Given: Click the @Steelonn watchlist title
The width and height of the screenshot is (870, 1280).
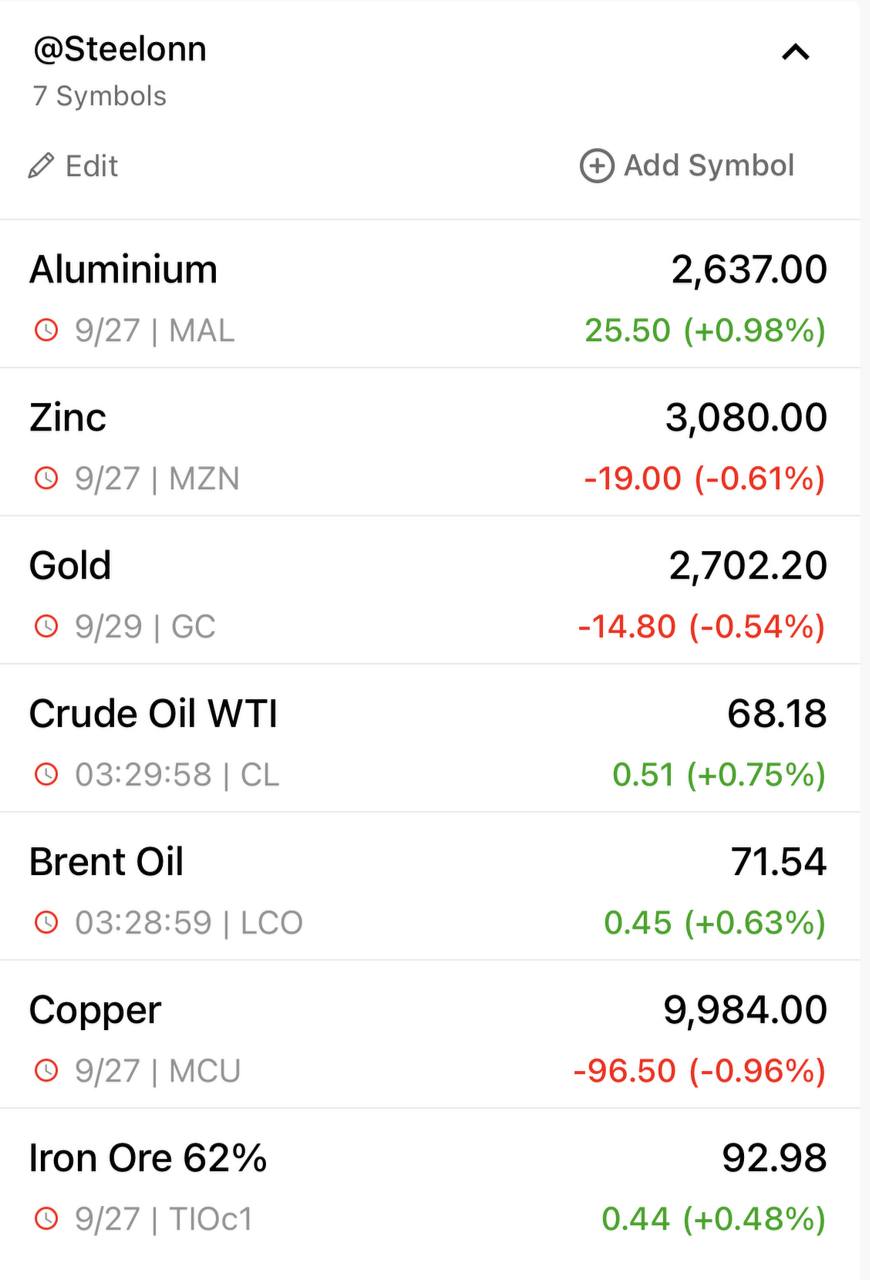Looking at the screenshot, I should click(x=119, y=48).
